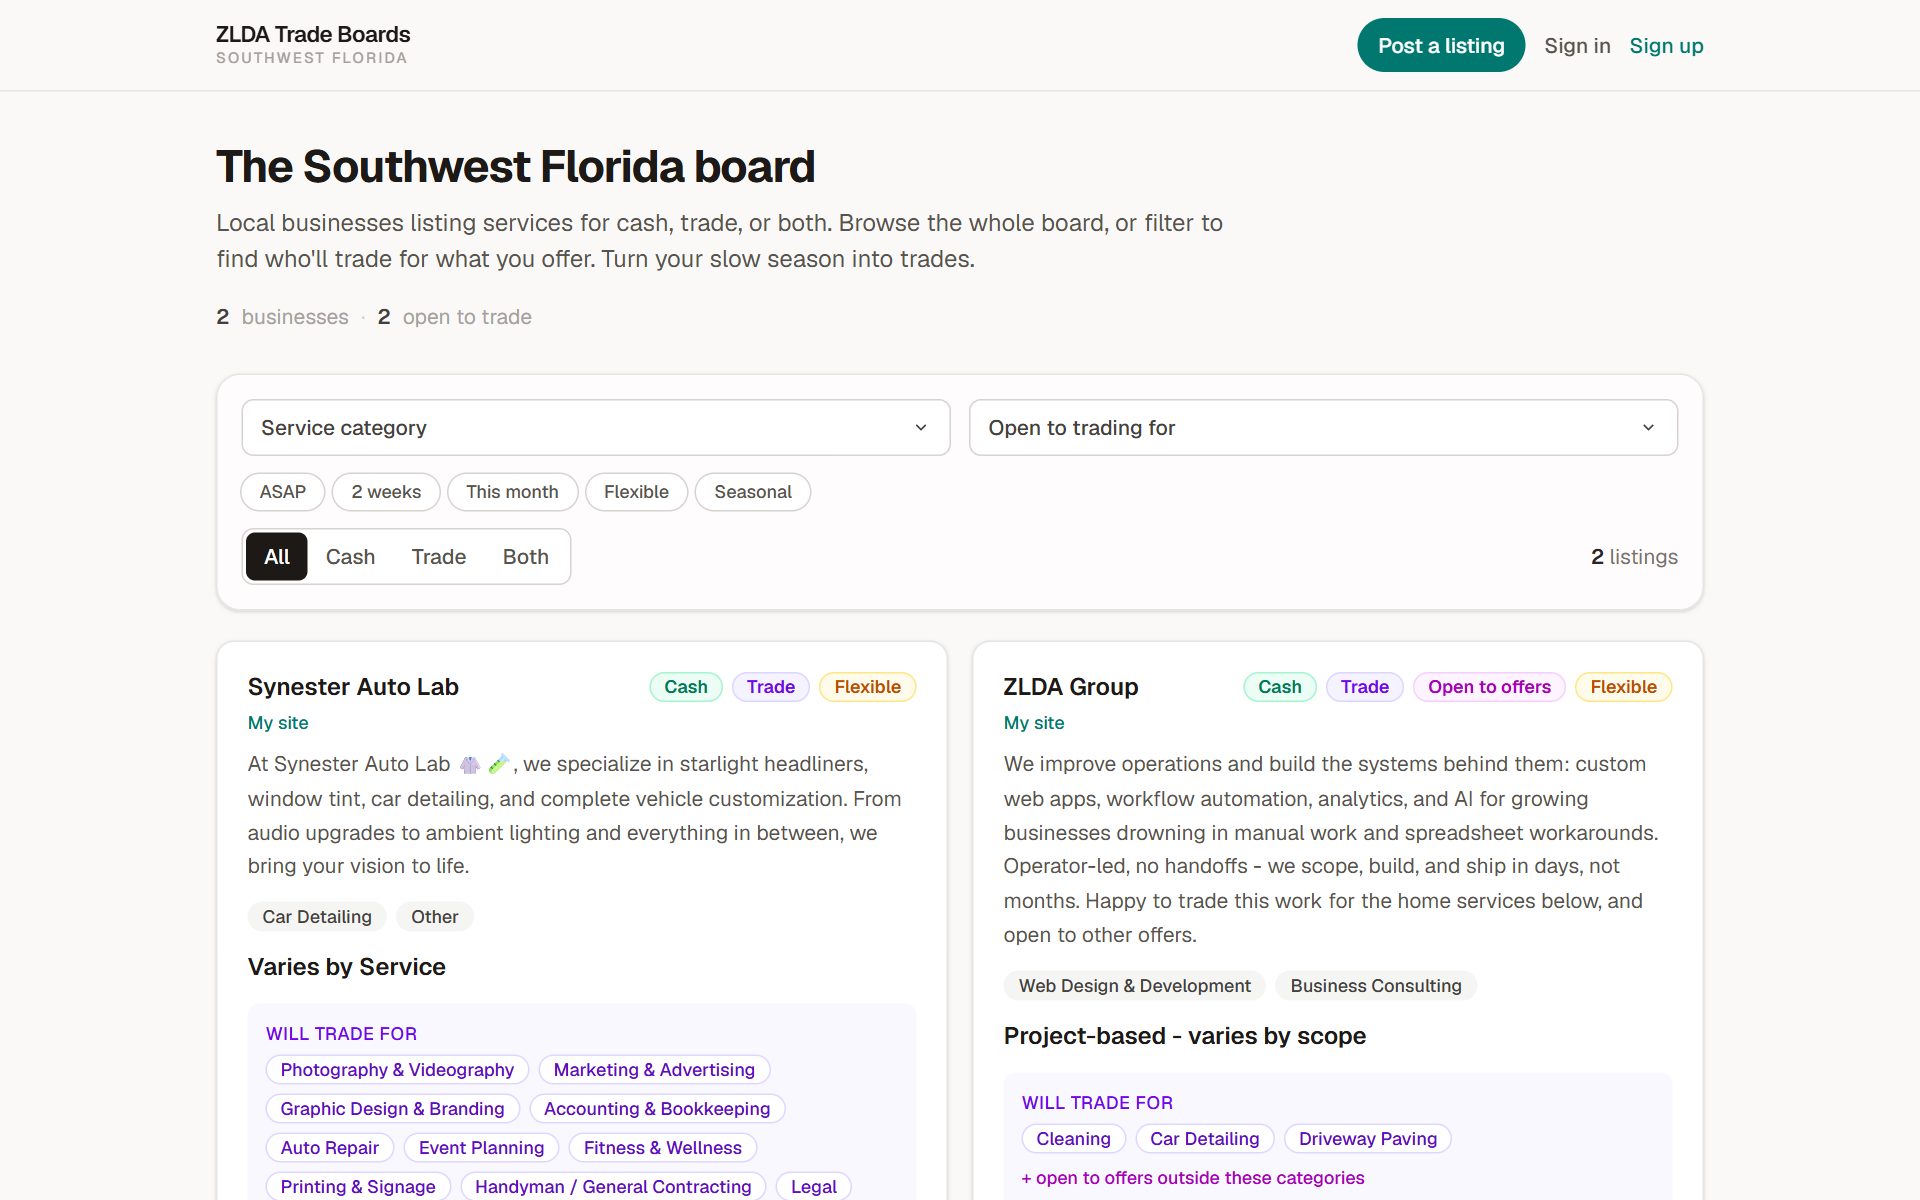Click open to offers outside these categories
Image resolution: width=1920 pixels, height=1200 pixels.
pos(1192,1178)
